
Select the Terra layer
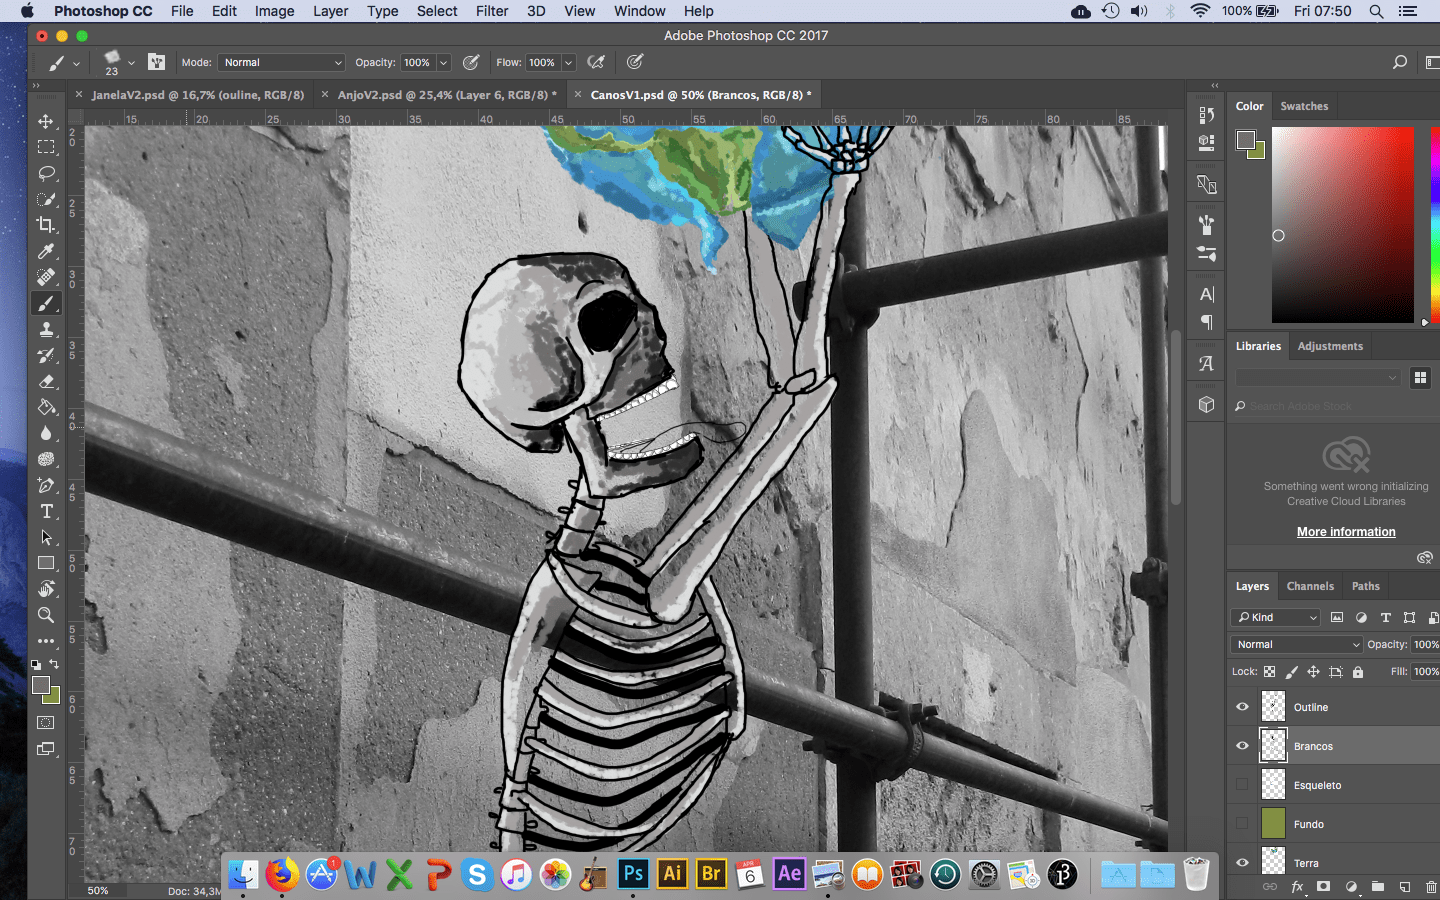click(x=1306, y=862)
